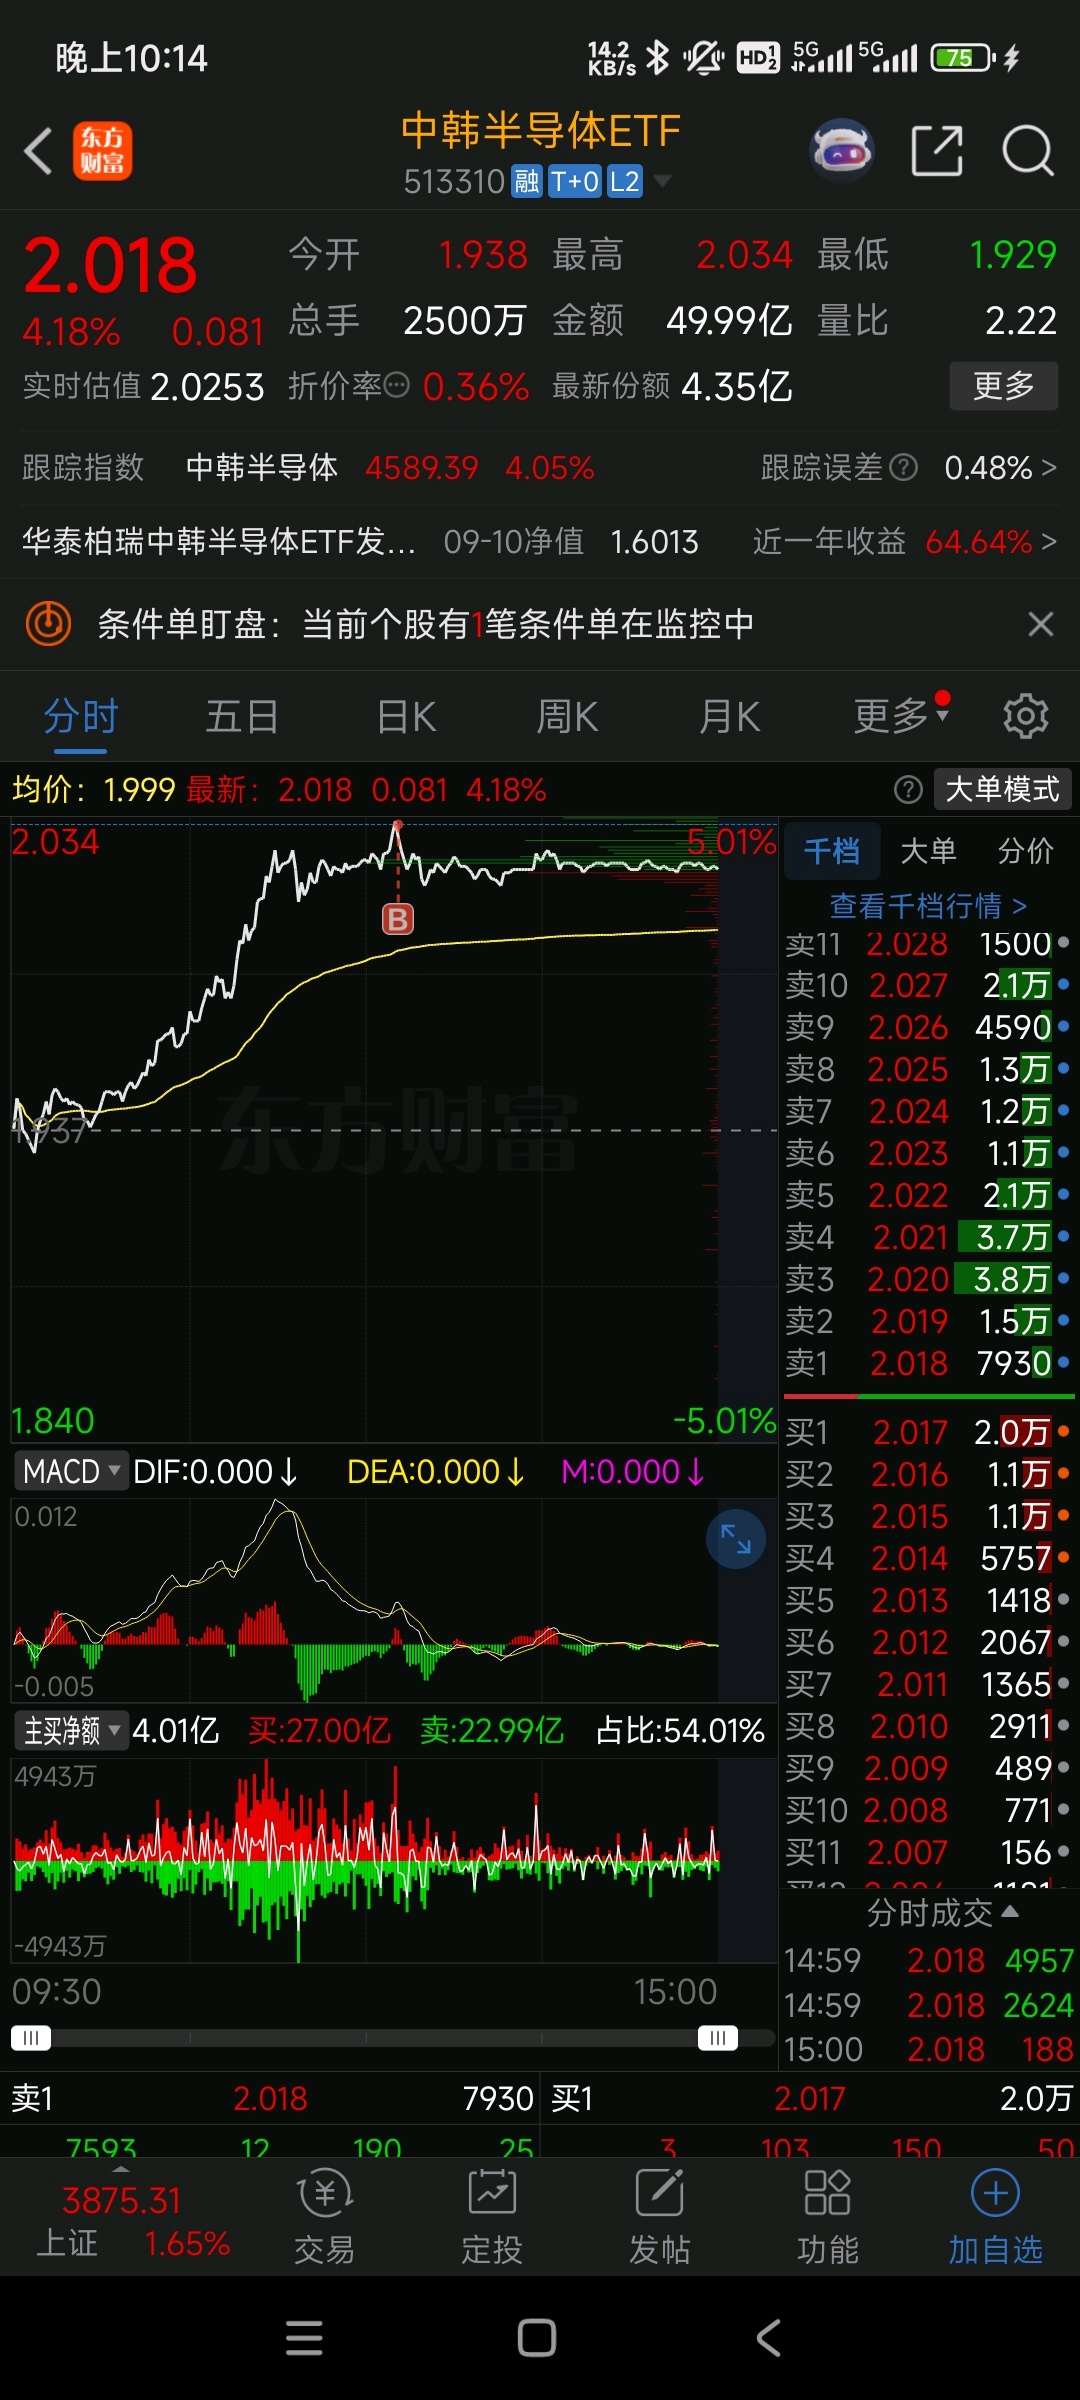Tap 卖11 2.028 order book row

[928, 943]
